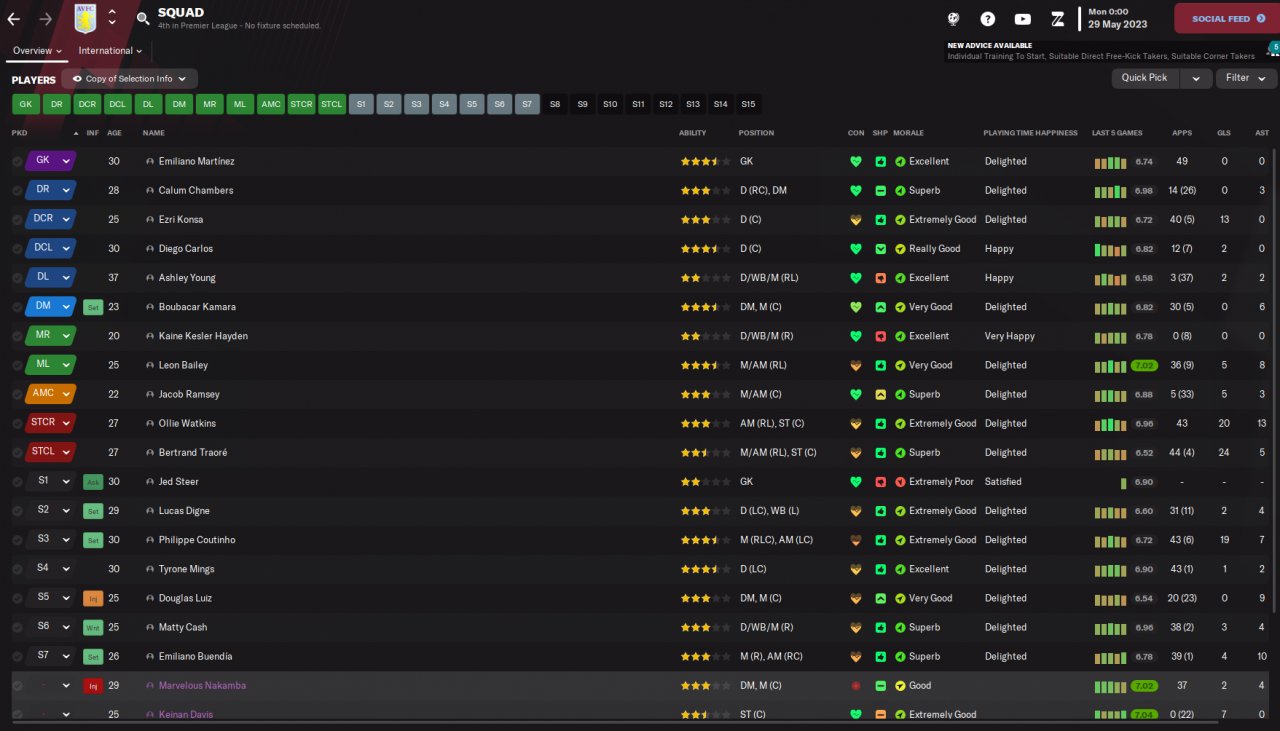The image size is (1280, 731).
Task: Click the Ask badge on Jed Steer's row
Action: click(x=93, y=482)
